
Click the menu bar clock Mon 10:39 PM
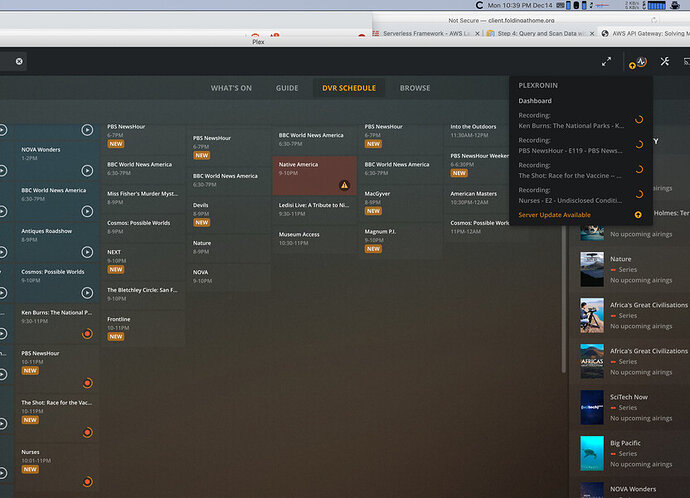520,5
